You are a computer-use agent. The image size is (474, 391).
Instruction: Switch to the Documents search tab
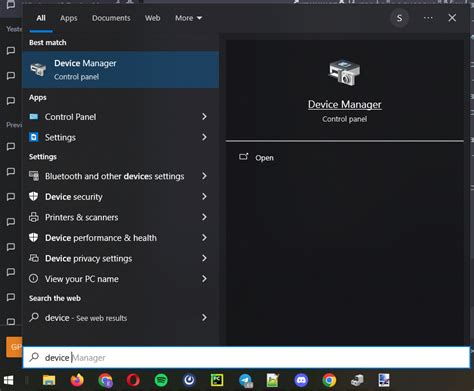[x=111, y=18]
